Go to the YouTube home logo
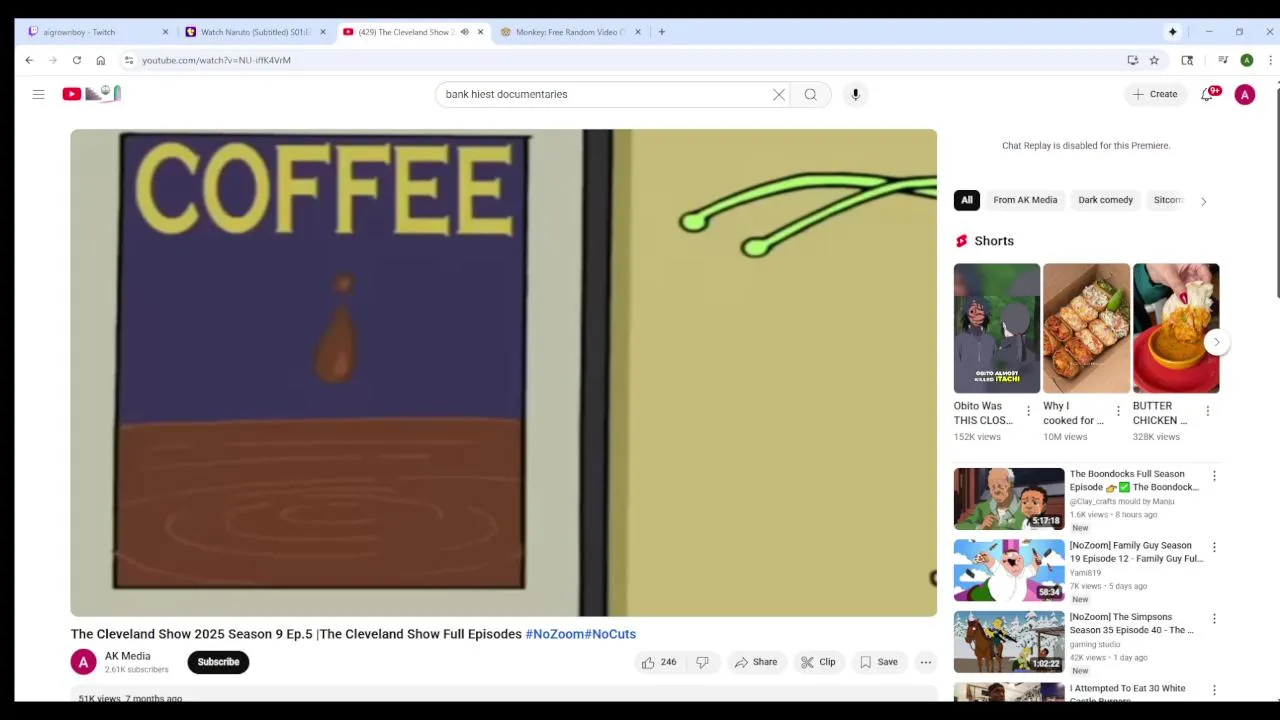This screenshot has width=1280, height=720. (x=91, y=94)
